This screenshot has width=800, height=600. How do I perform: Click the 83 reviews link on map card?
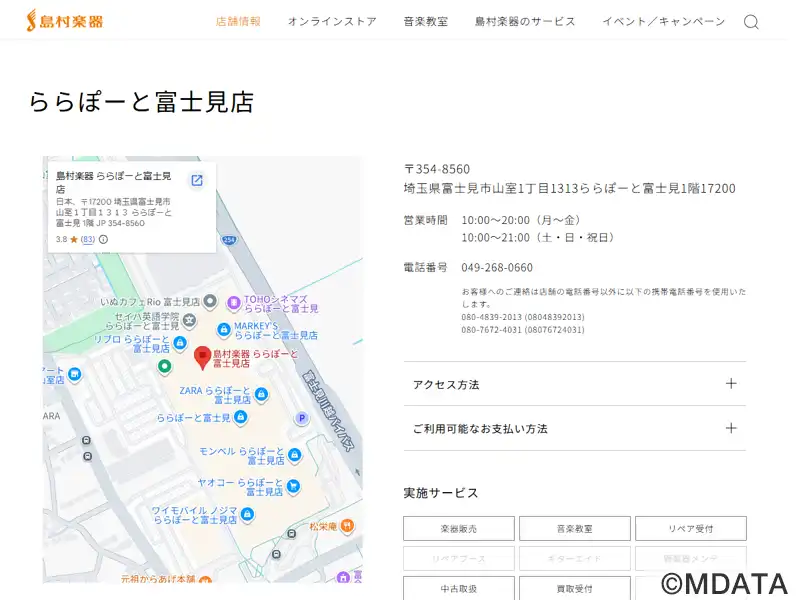coord(88,240)
